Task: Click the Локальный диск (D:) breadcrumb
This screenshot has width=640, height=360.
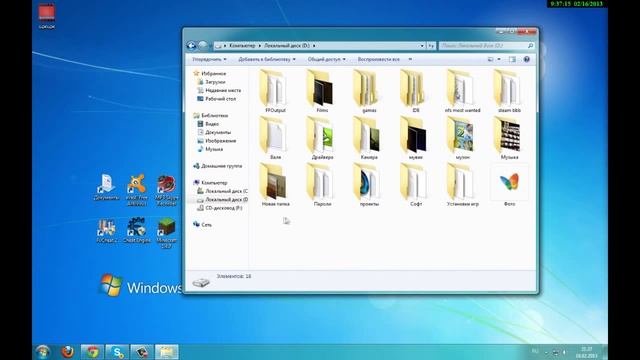Action: click(287, 46)
